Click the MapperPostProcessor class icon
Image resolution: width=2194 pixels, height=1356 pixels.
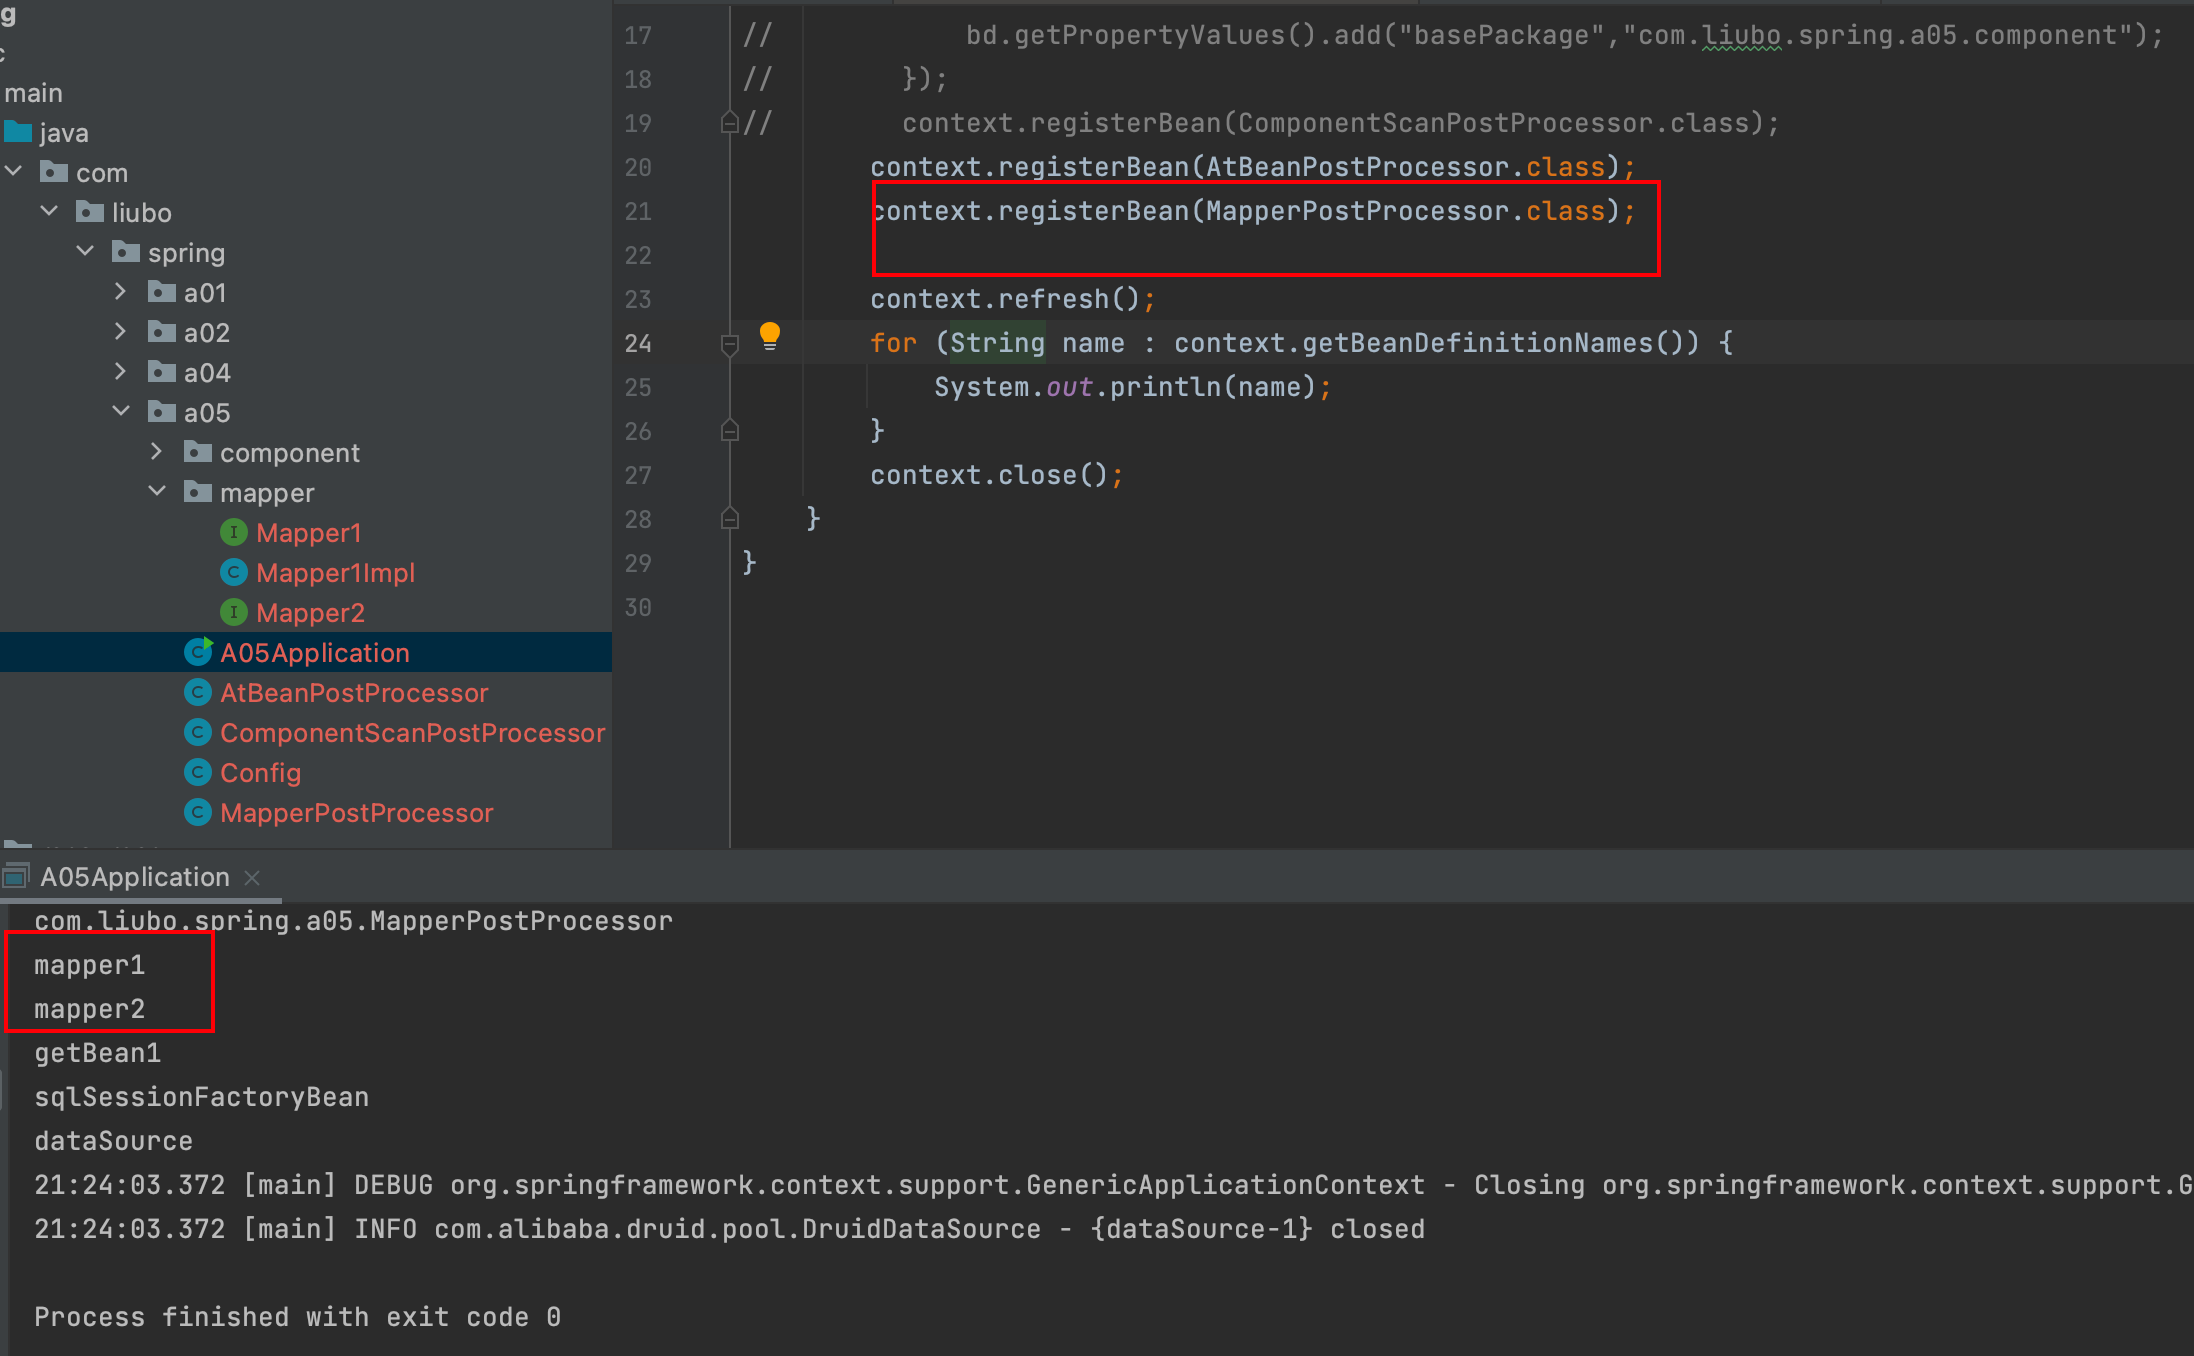(197, 812)
